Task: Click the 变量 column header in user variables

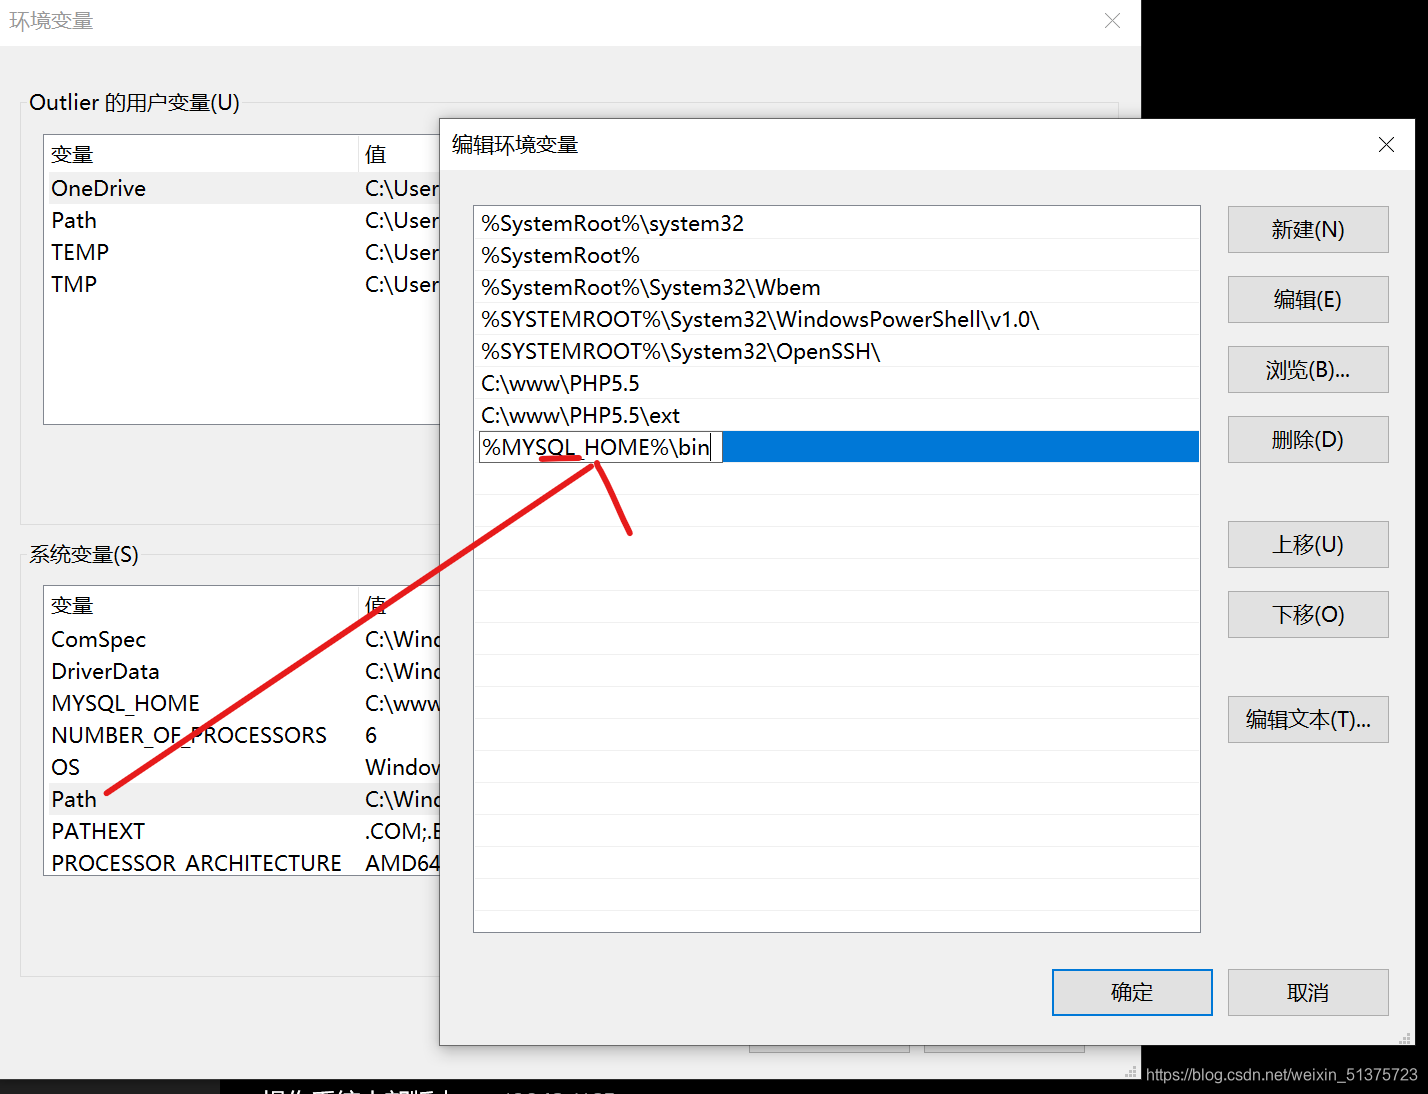Action: tap(202, 154)
